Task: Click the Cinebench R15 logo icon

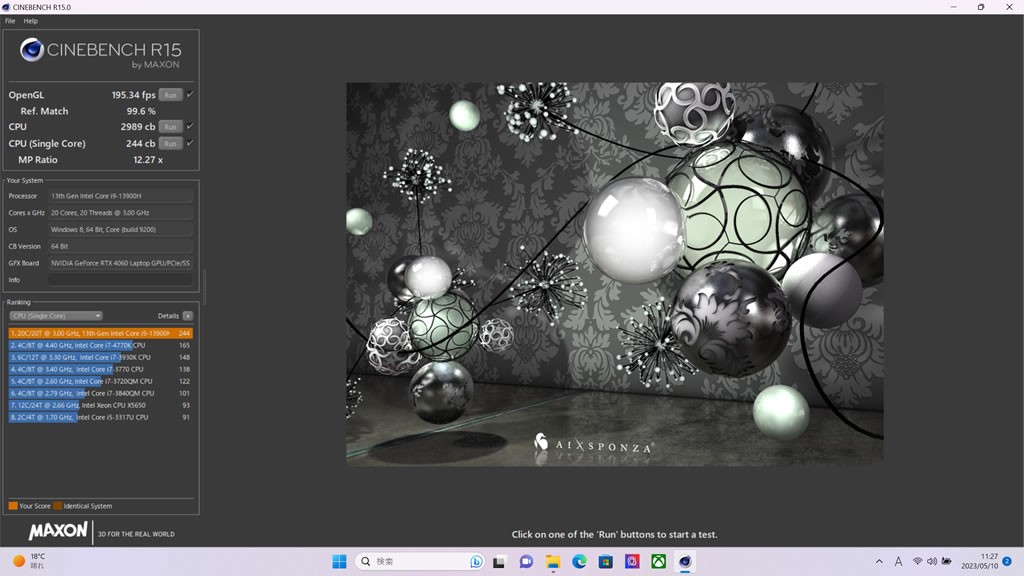Action: (x=32, y=50)
